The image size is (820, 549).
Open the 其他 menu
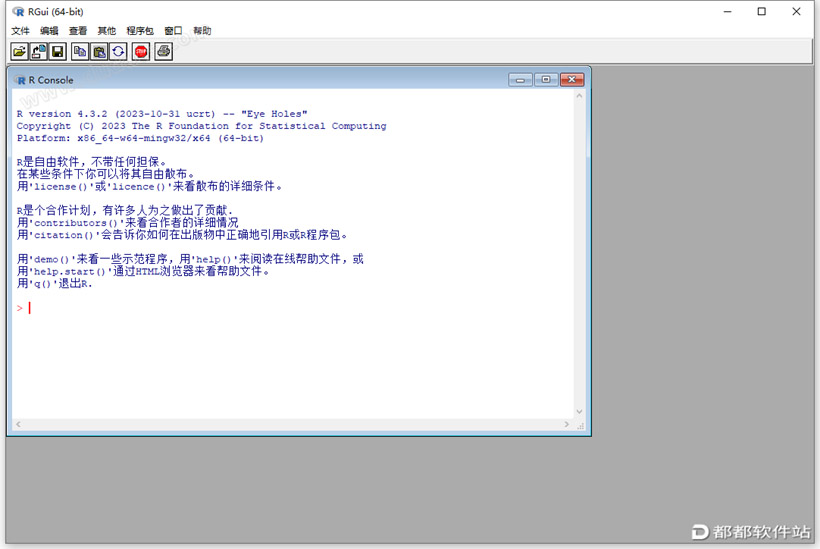pos(107,31)
